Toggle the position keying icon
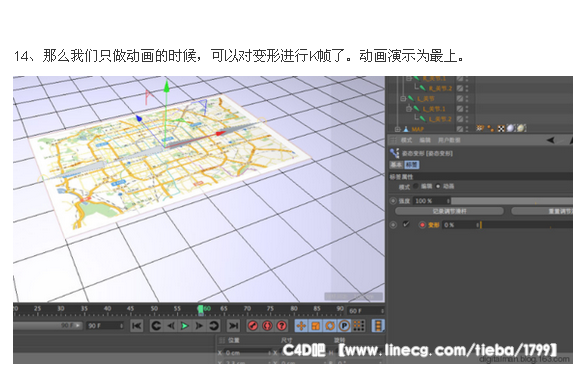This screenshot has width=583, height=367. 301,326
